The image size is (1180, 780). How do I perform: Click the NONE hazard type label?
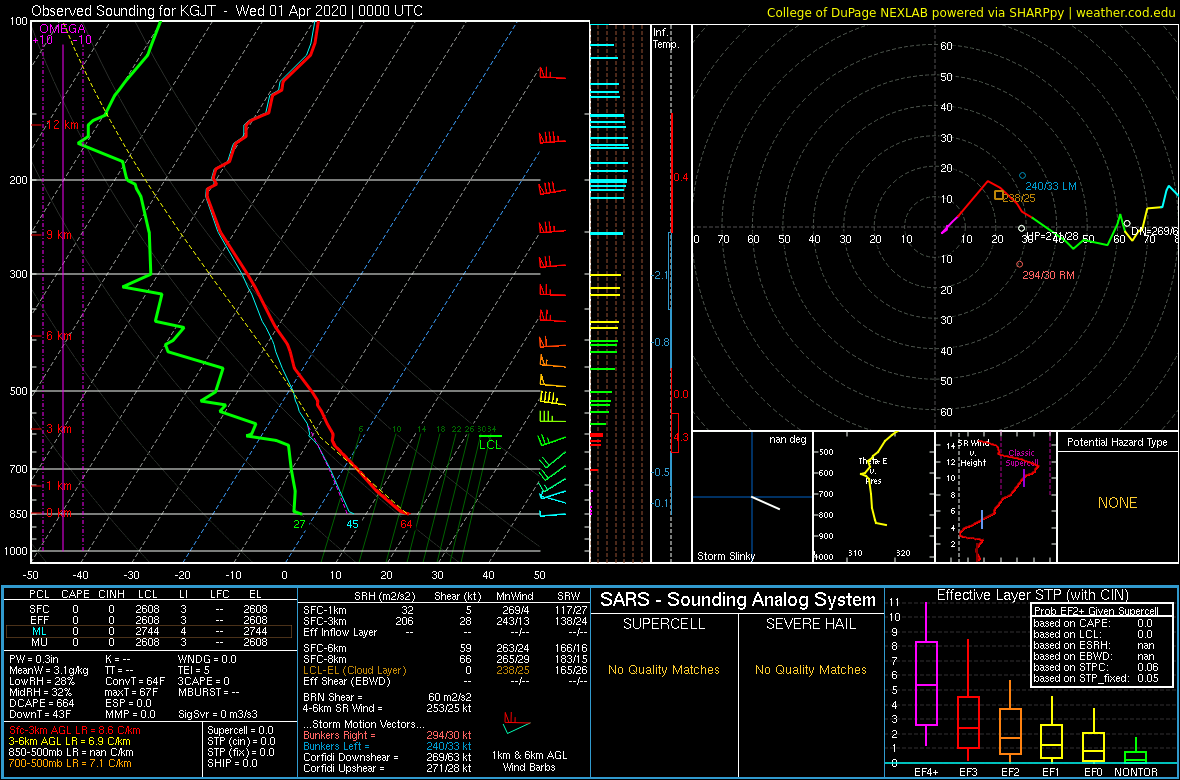pyautogui.click(x=1117, y=503)
